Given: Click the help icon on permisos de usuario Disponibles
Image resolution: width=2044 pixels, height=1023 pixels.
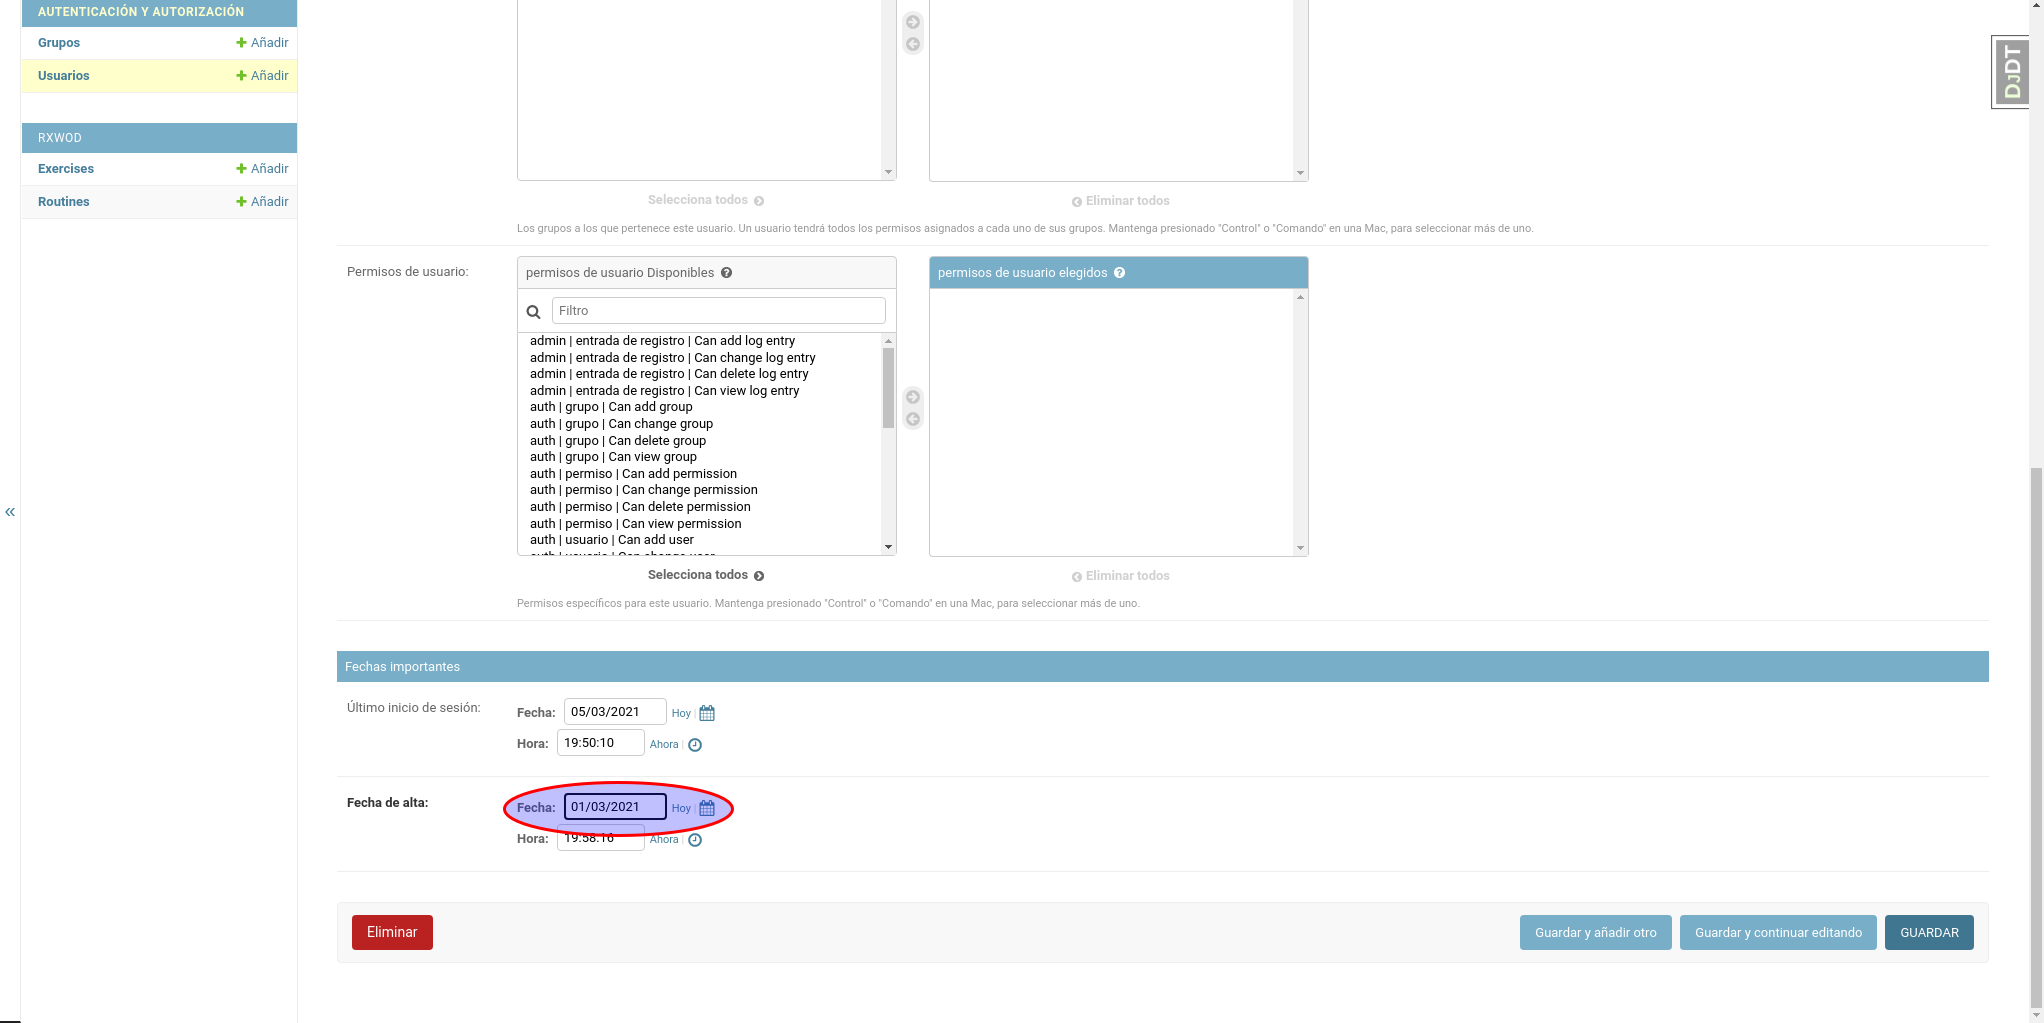Looking at the screenshot, I should click(x=726, y=272).
